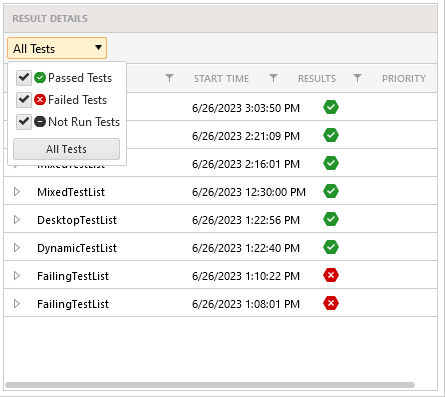445x397 pixels.
Task: Uncheck the Passed Tests checkbox
Action: (x=24, y=78)
